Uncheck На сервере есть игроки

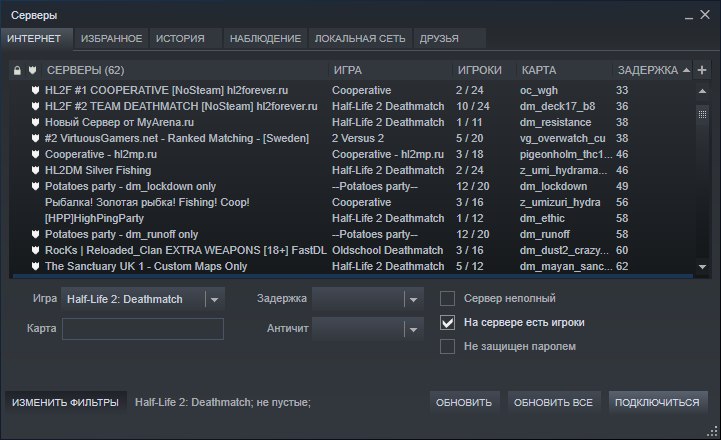447,322
